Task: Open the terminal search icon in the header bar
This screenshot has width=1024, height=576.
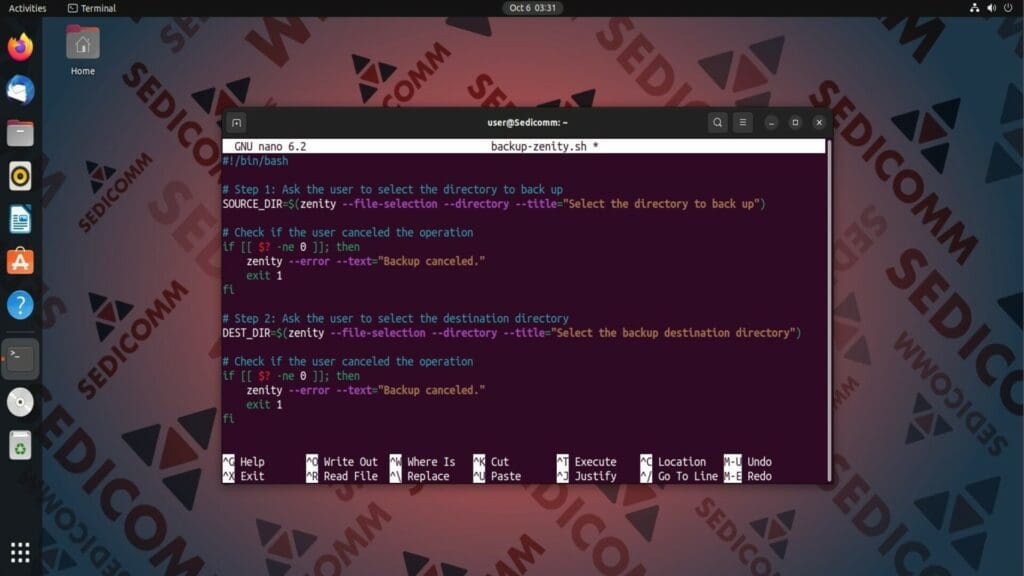Action: (x=717, y=122)
